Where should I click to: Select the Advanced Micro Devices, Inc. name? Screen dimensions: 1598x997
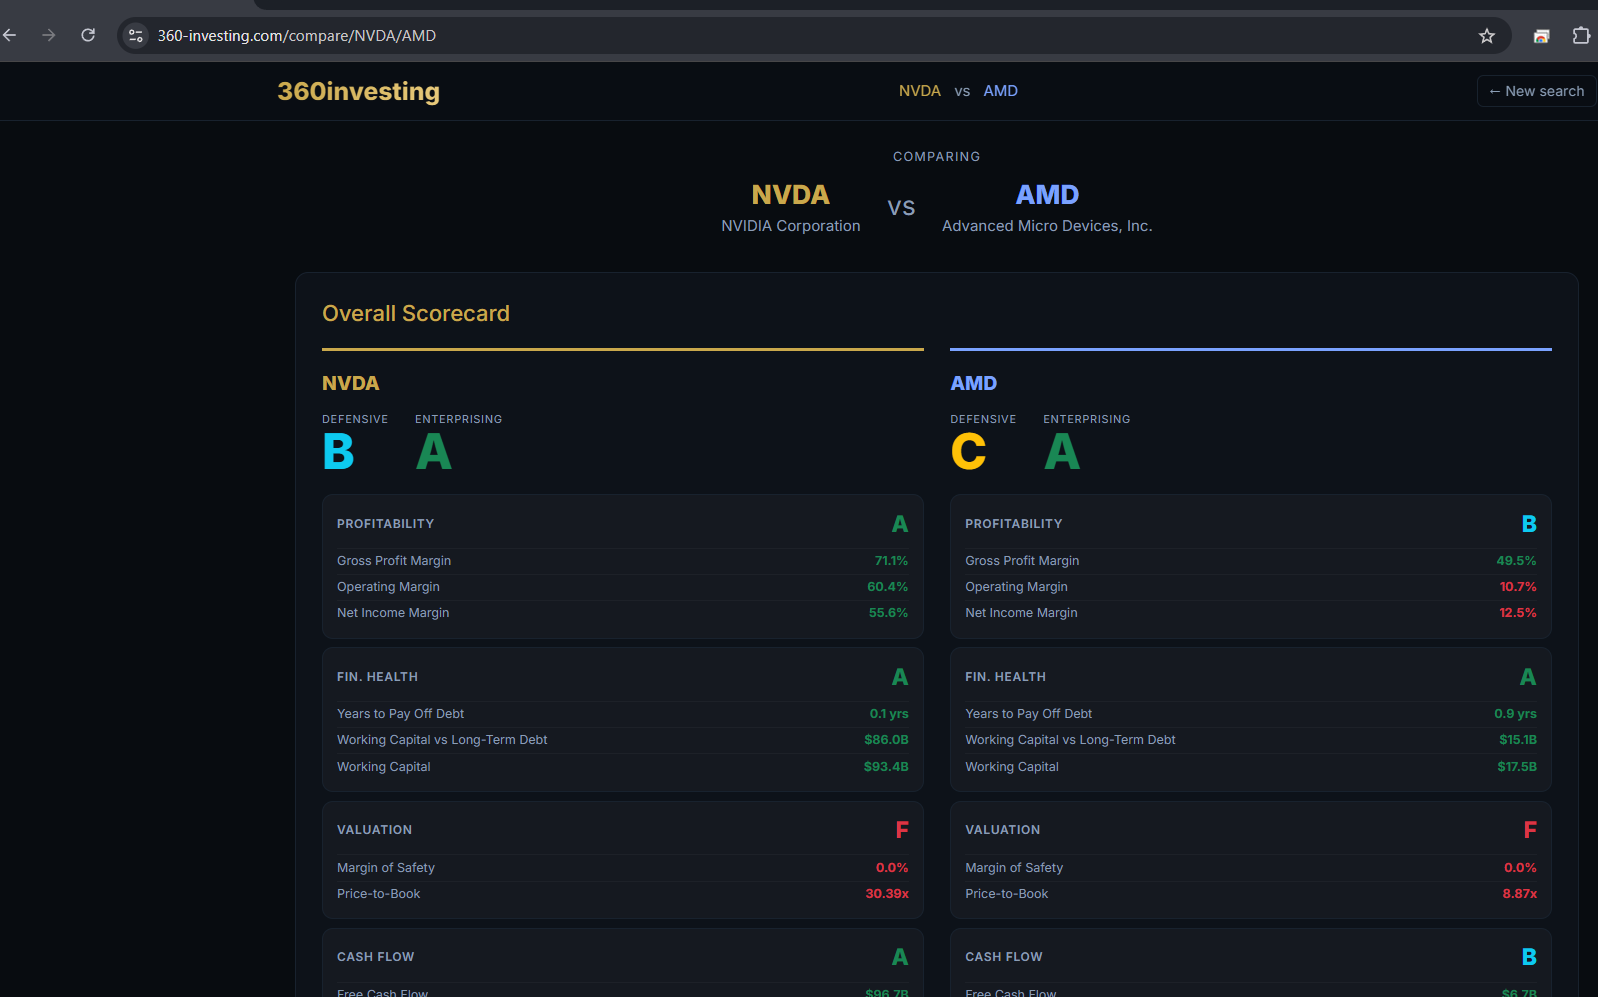[x=1047, y=226]
